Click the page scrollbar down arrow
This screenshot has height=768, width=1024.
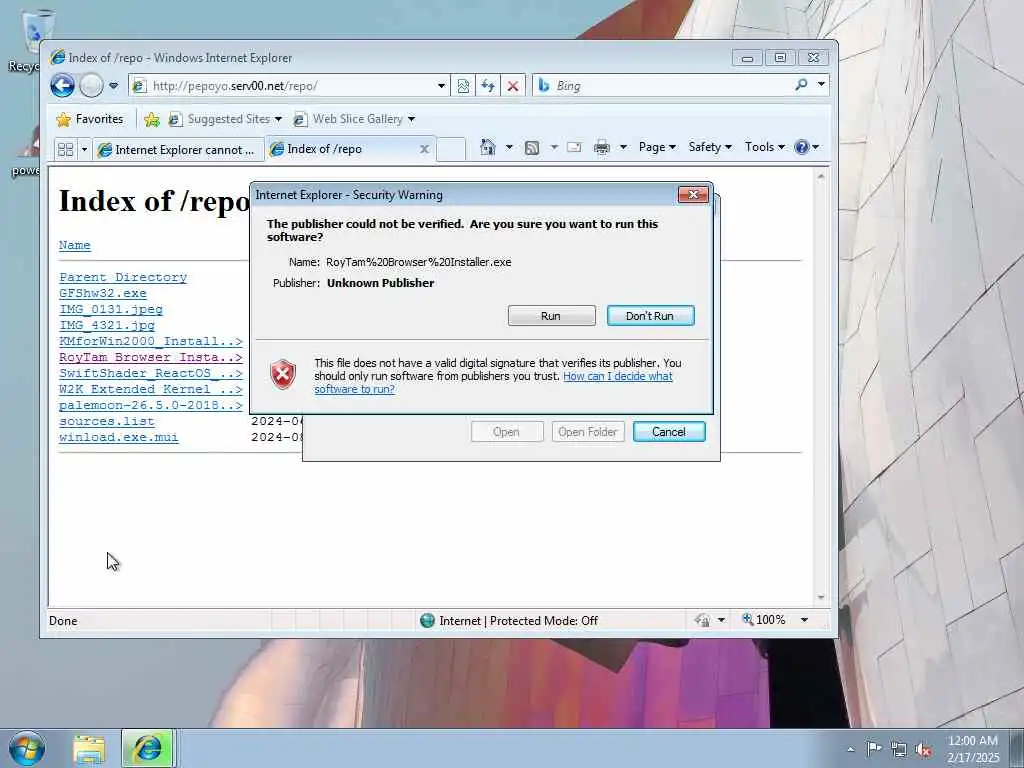click(821, 598)
